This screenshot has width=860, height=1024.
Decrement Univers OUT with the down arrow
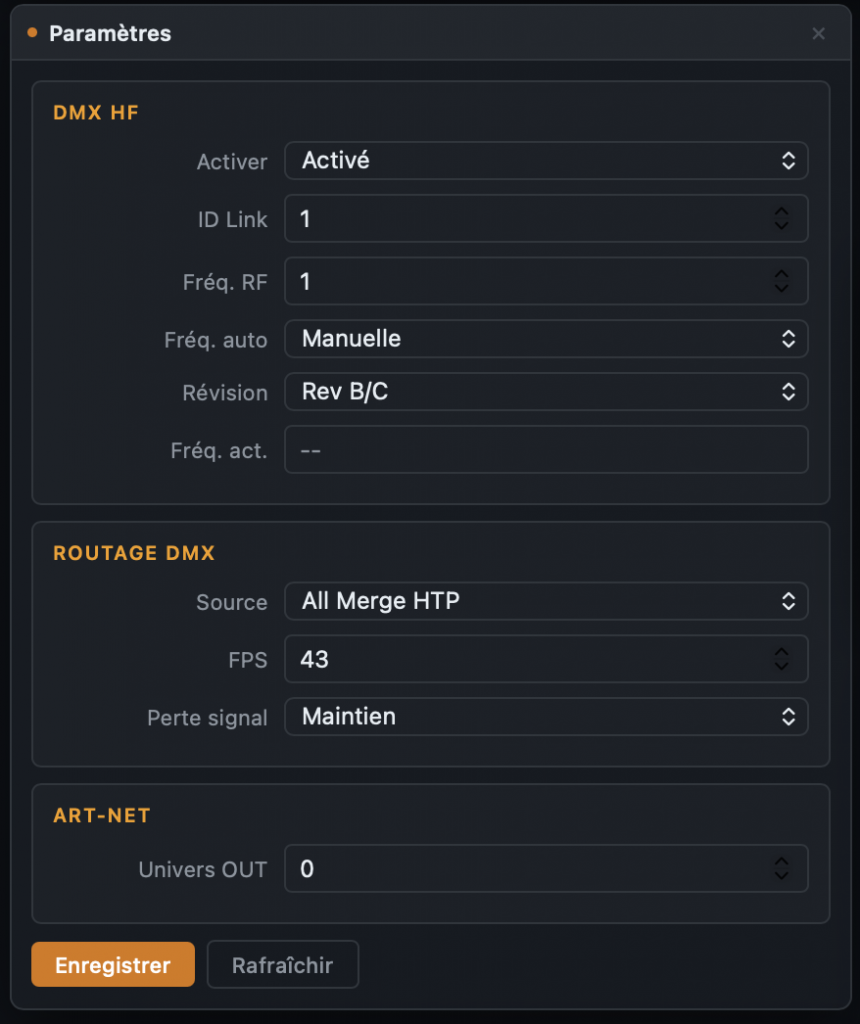781,875
